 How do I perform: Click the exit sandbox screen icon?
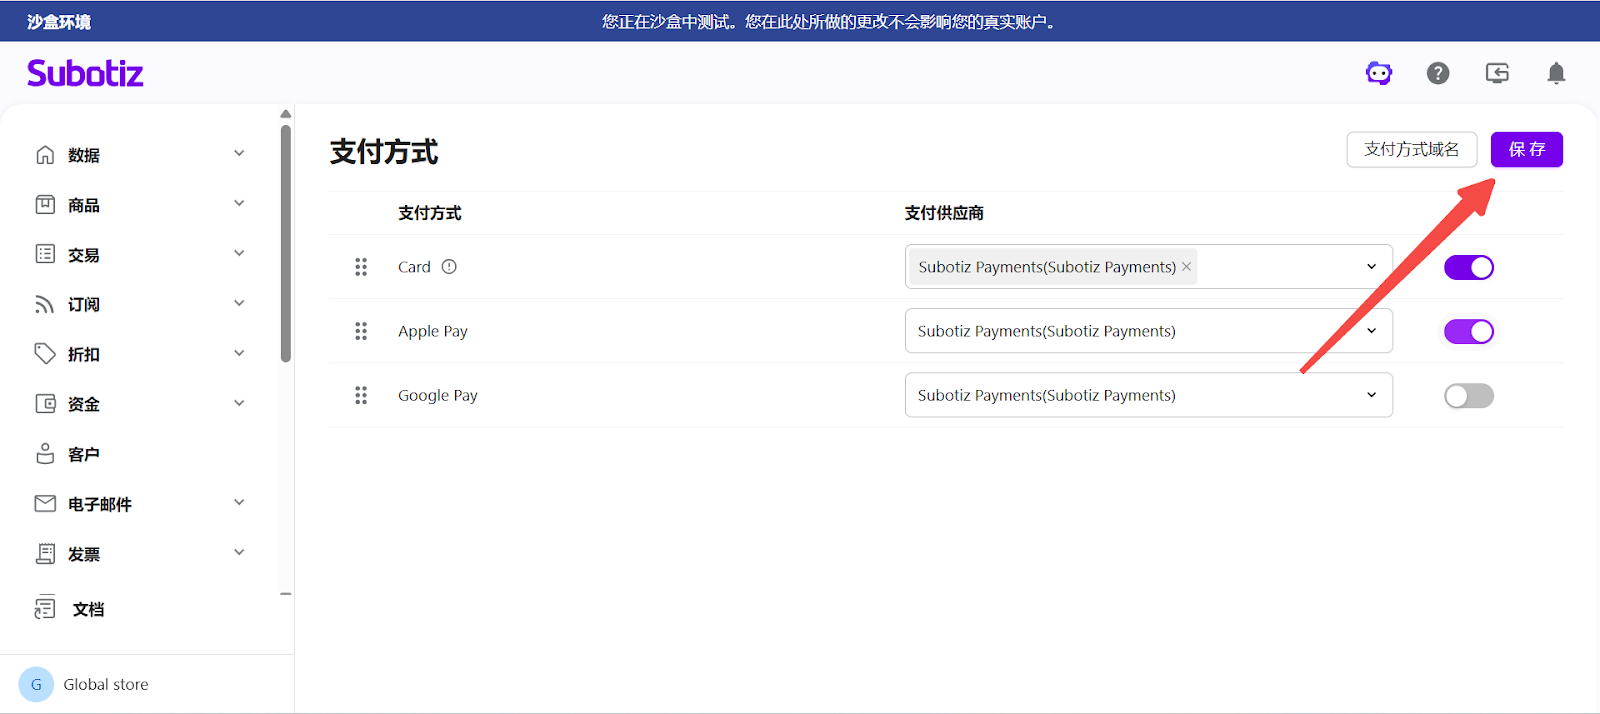coord(1497,73)
